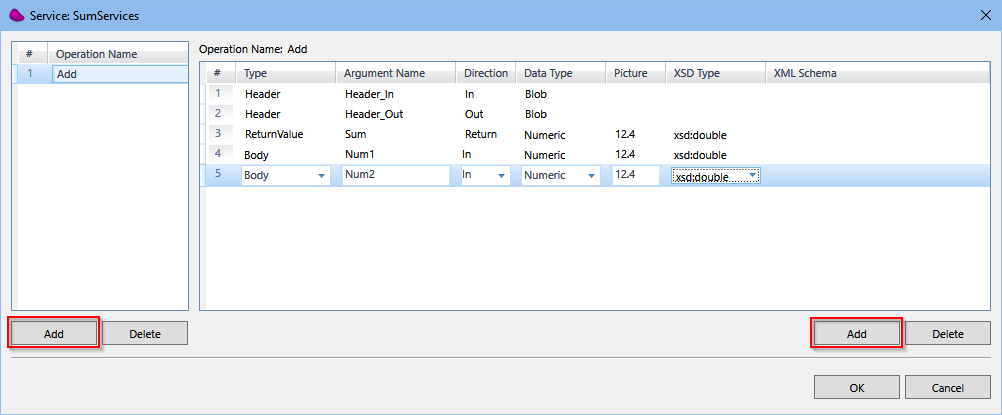1002x415 pixels.
Task: Click row number 1 in arguments table
Action: point(219,93)
